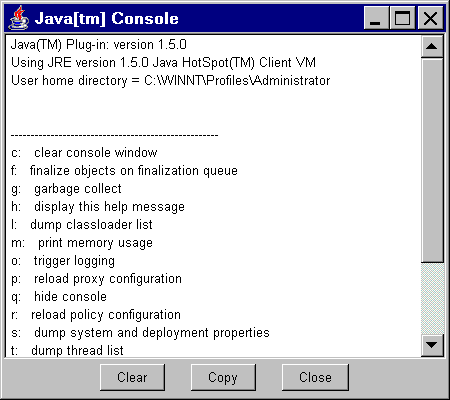Click the scrollbar down arrow
450x400 pixels.
(432, 345)
